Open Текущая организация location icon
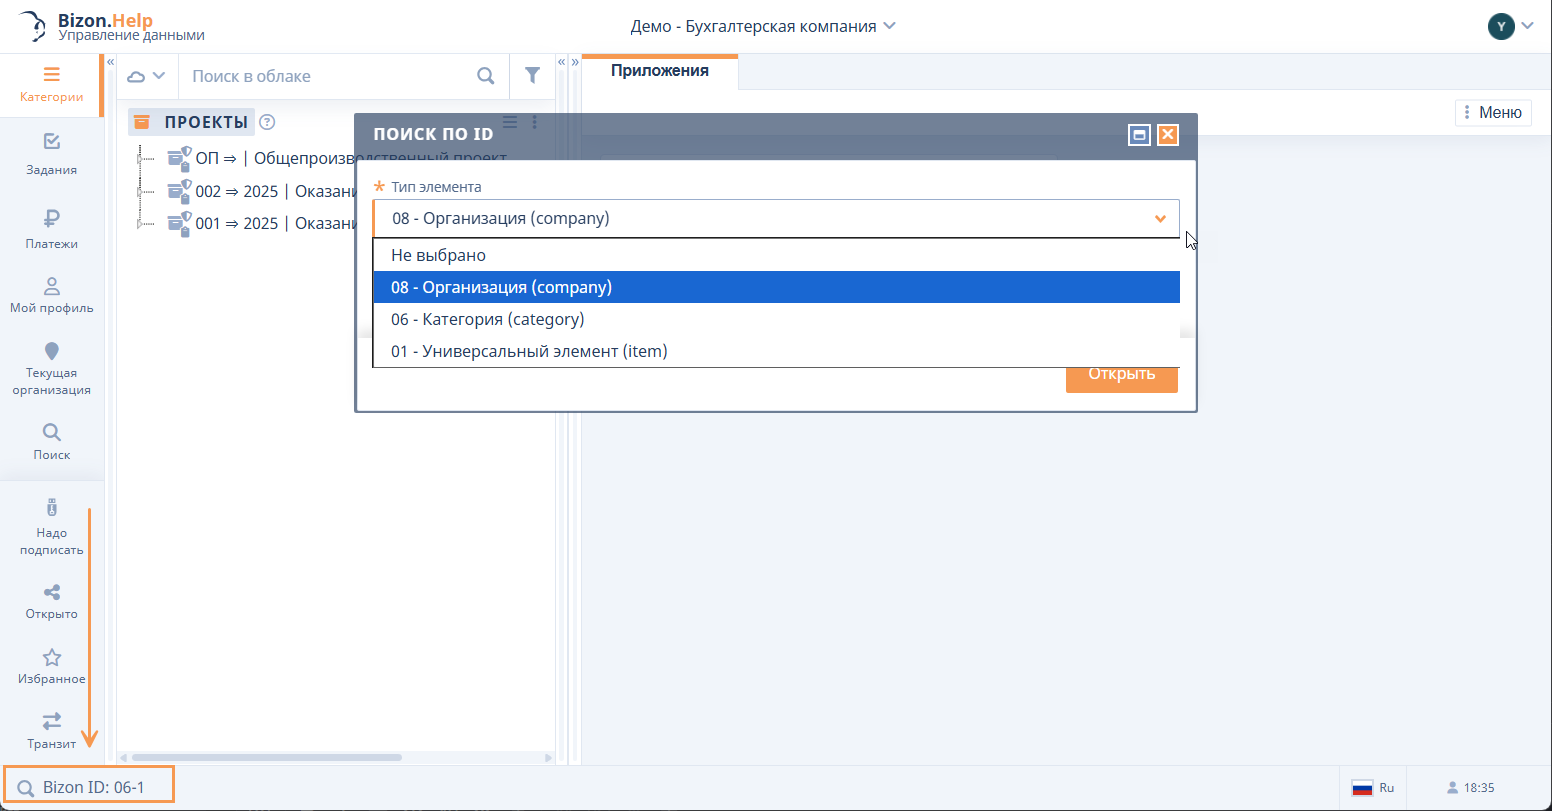The image size is (1552, 811). [x=52, y=368]
